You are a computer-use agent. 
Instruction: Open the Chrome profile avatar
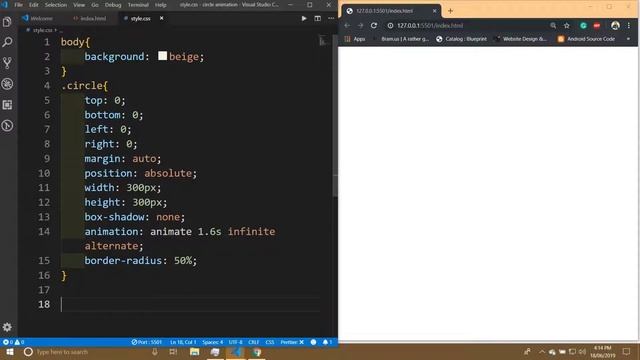[615, 25]
